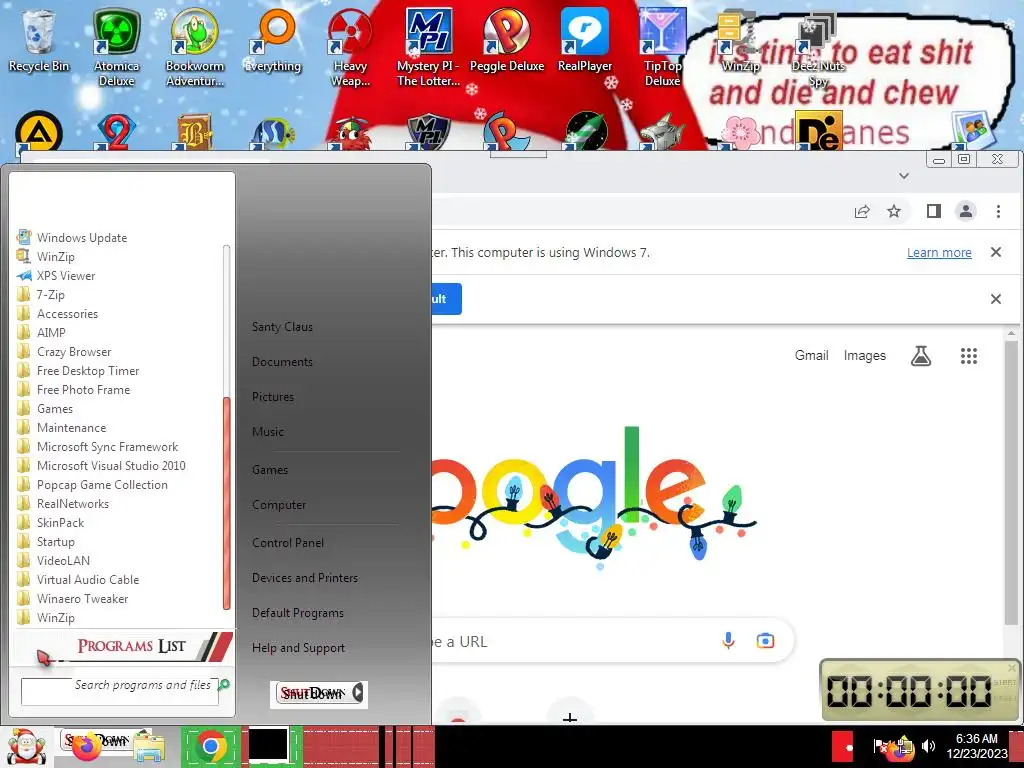This screenshot has width=1024, height=768.
Task: Start voice search with the microphone
Action: (x=728, y=641)
